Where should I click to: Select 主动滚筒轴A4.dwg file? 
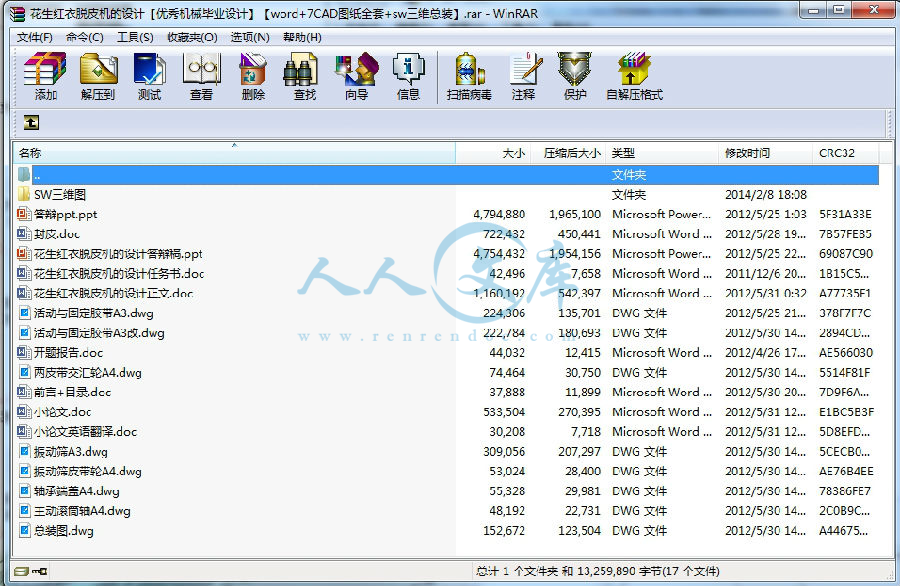click(82, 511)
